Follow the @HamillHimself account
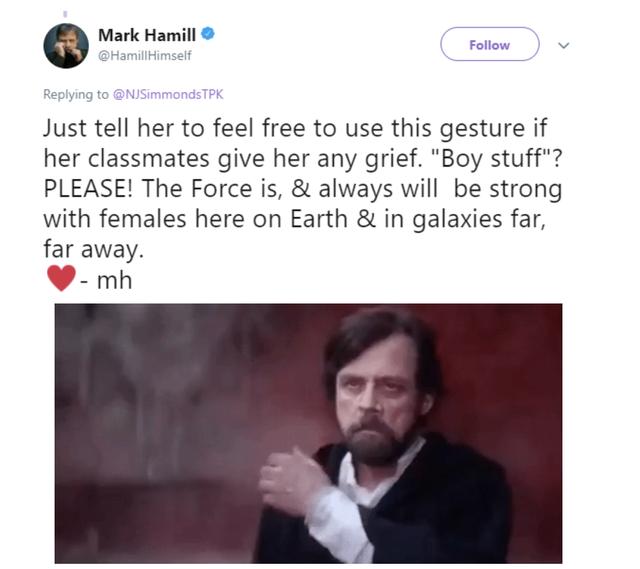This screenshot has height=569, width=640. coord(489,44)
